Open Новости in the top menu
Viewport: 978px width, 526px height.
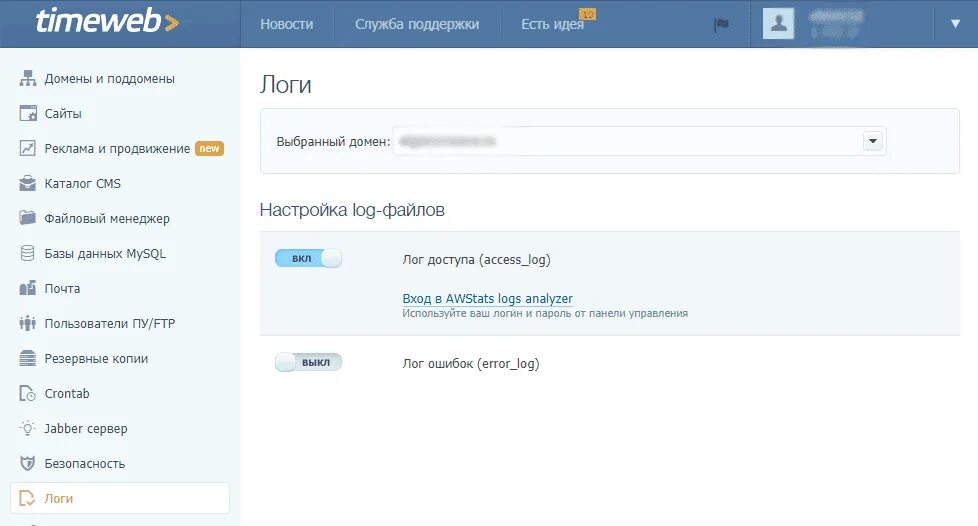(287, 24)
